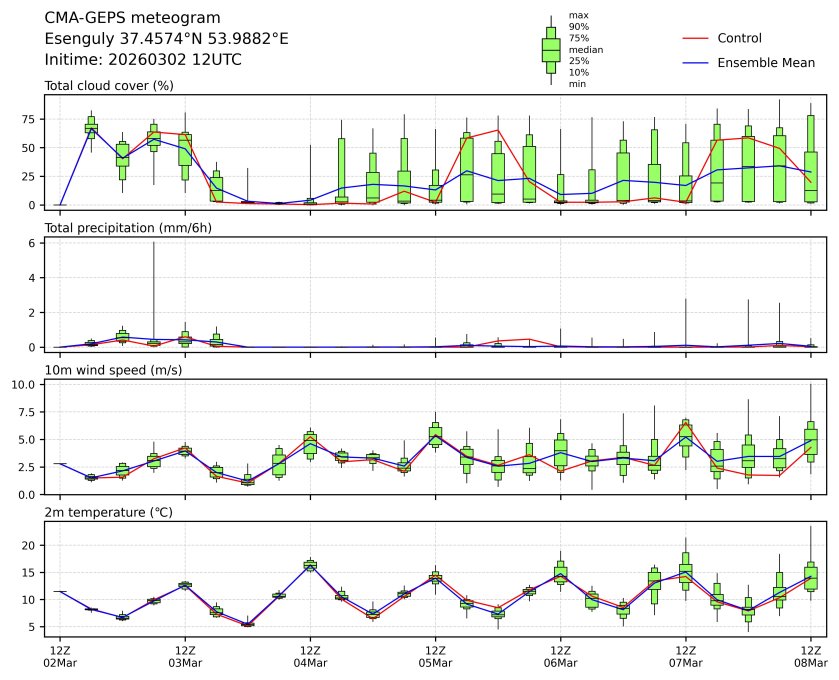The image size is (839, 680).
Task: Click the Total cloud cover (%) panel title
Action: tap(109, 86)
